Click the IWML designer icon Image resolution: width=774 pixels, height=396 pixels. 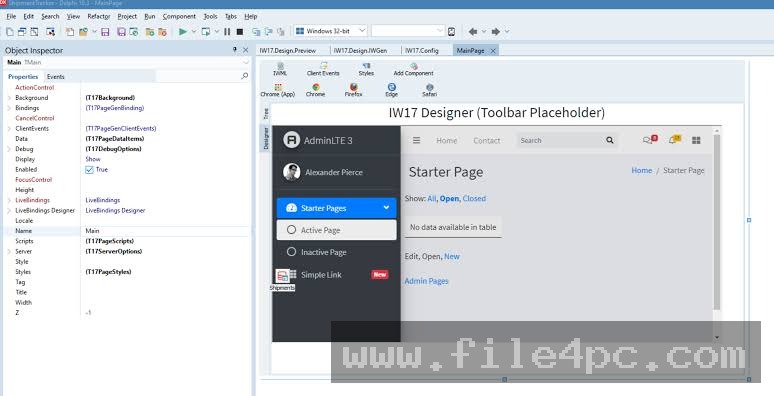tap(280, 69)
